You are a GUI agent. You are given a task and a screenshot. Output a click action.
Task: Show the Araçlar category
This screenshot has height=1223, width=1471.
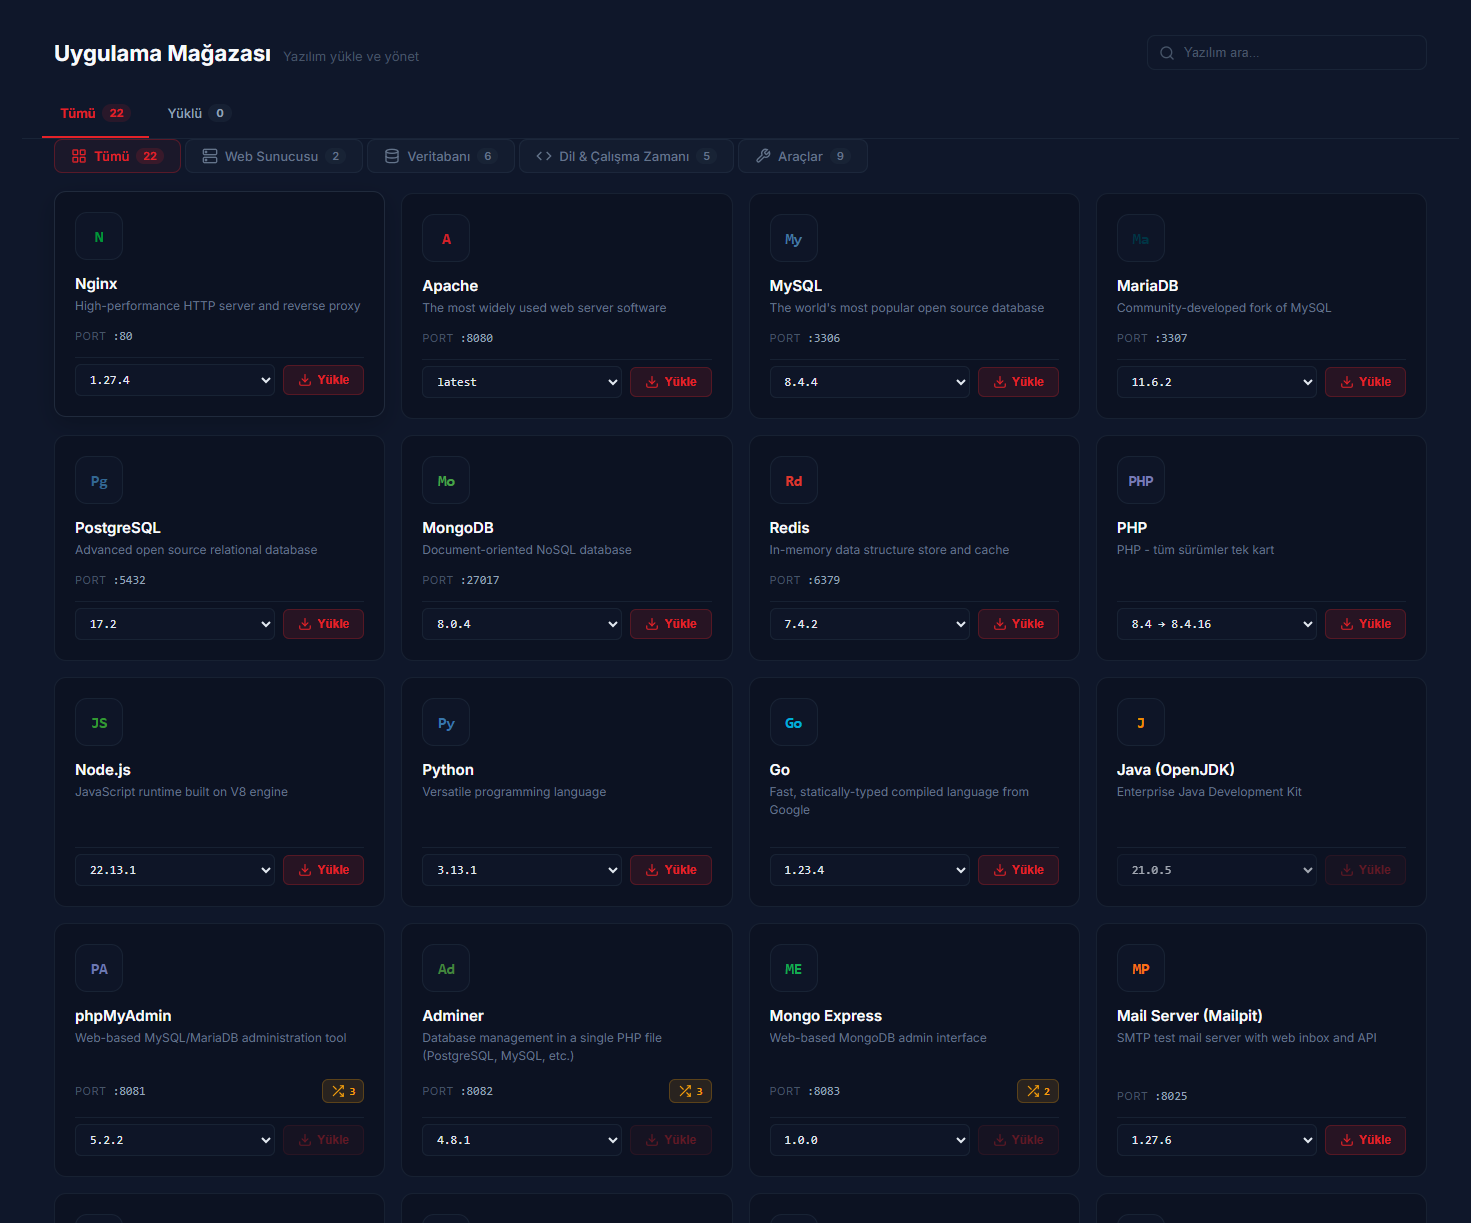pos(802,156)
